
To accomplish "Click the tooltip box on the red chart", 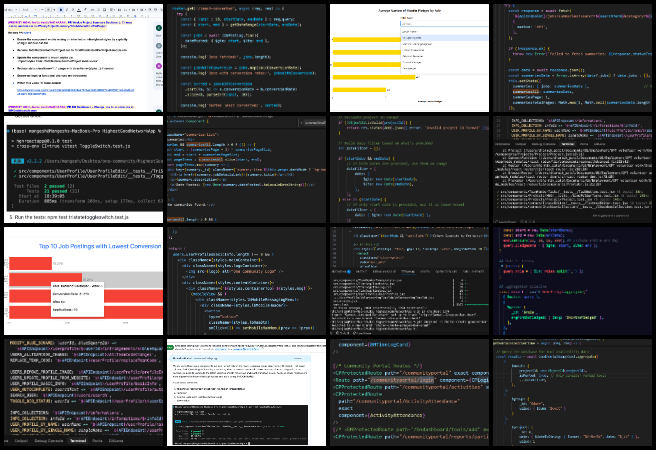I will 77,298.
